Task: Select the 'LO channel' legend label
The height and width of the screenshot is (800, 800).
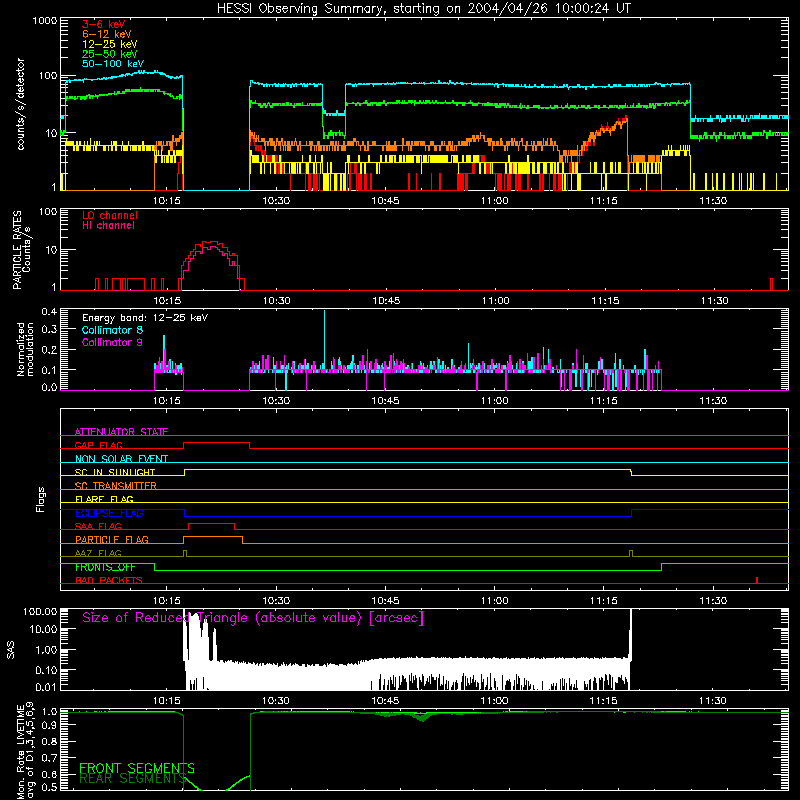Action: pyautogui.click(x=110, y=216)
